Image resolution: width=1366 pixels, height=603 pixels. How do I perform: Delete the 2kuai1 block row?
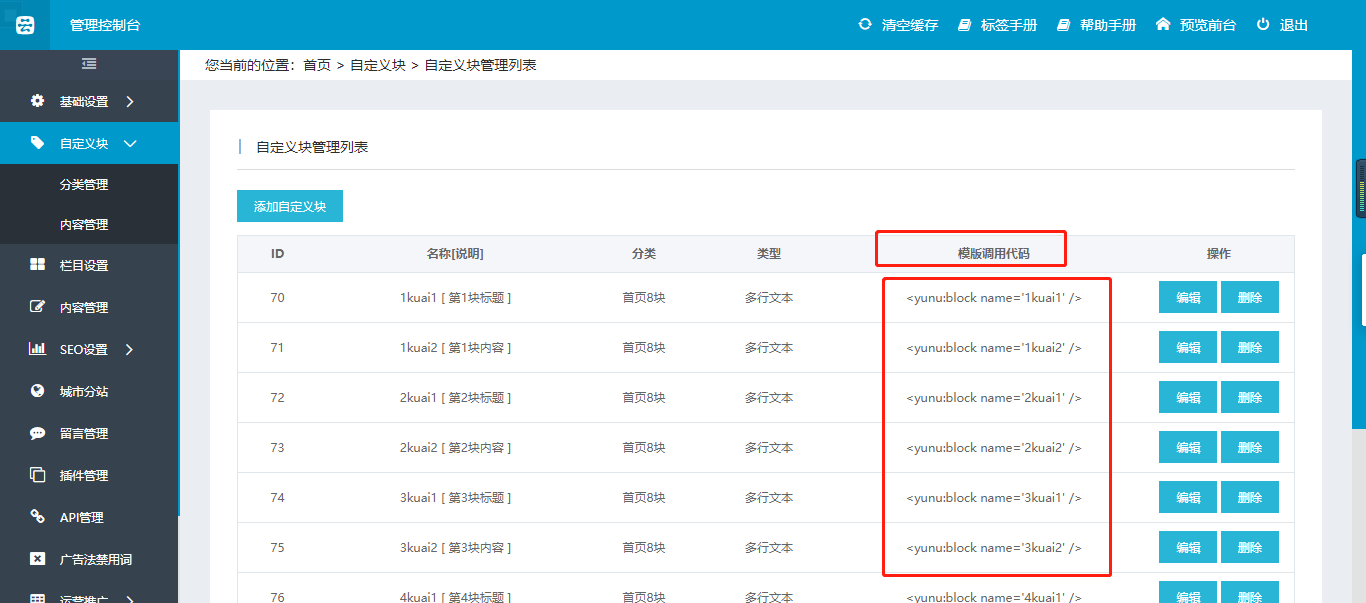1249,397
